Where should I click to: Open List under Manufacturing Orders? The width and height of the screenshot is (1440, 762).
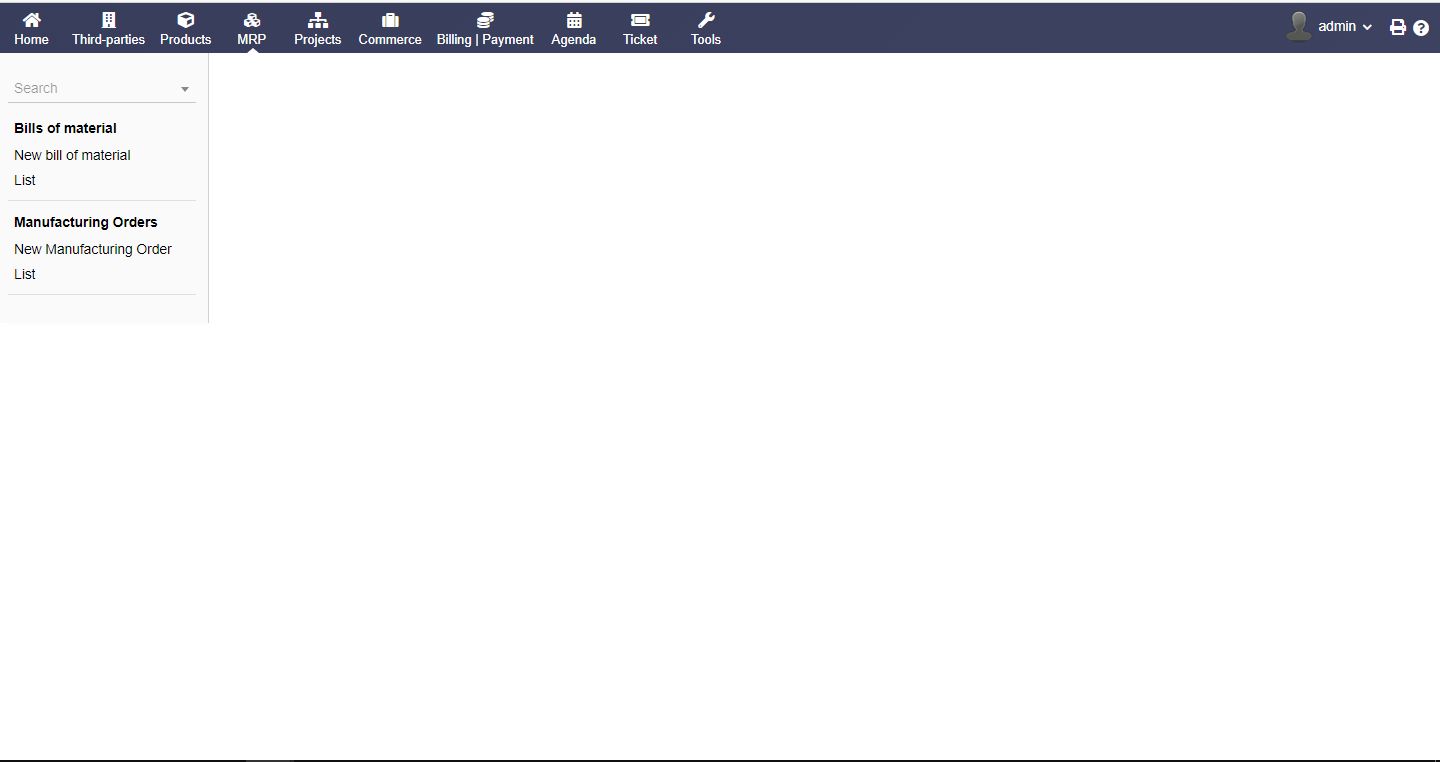(25, 274)
